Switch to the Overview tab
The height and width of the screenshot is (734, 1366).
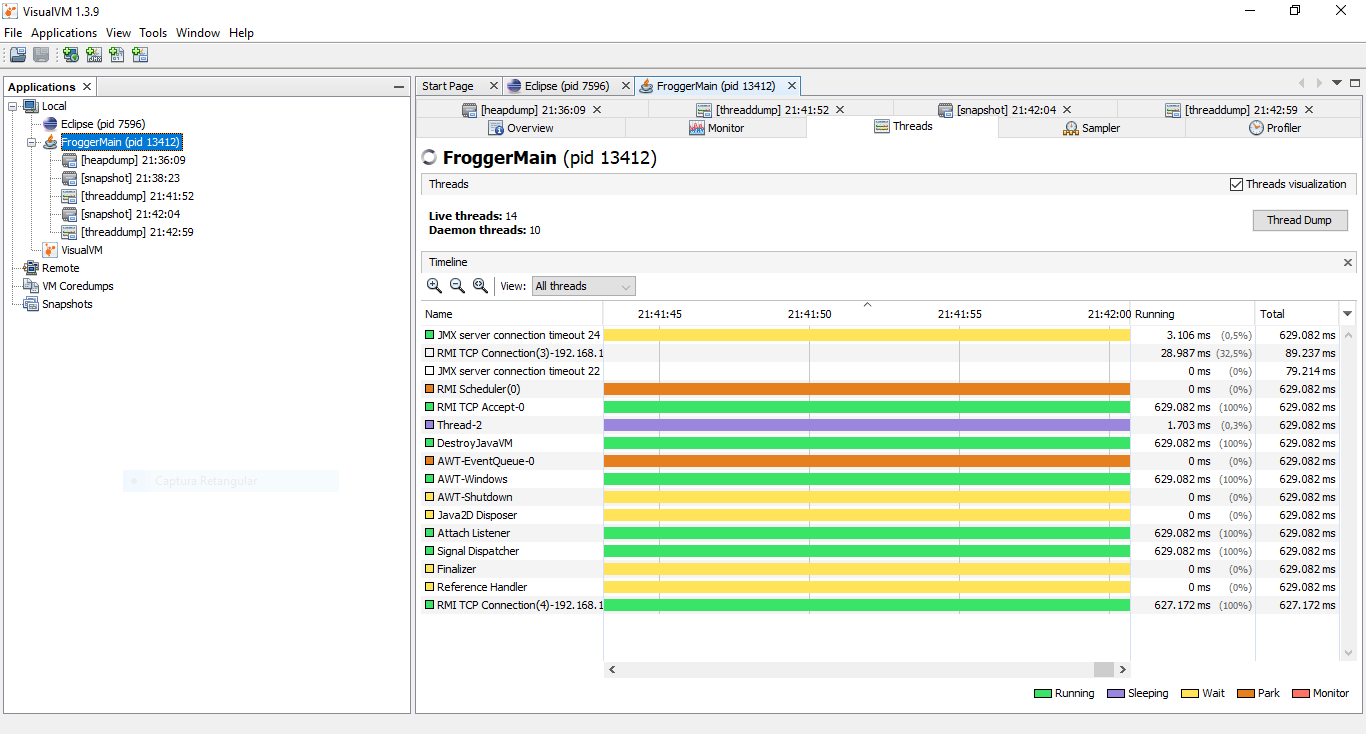click(521, 128)
